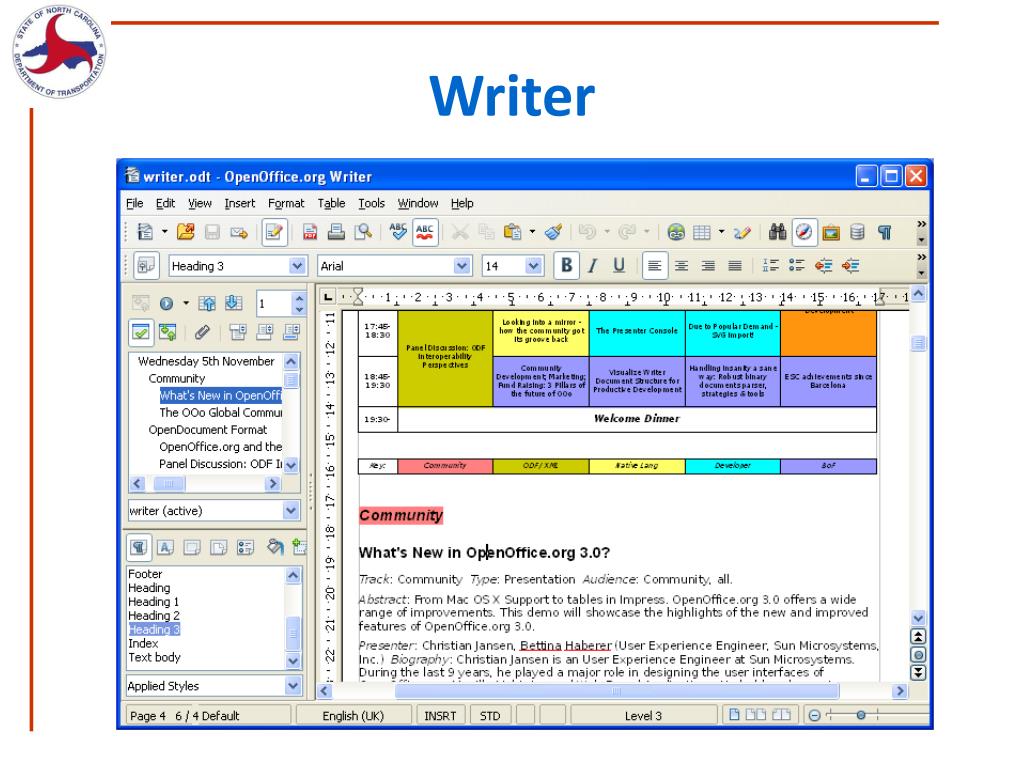Viewport: 1024px width, 768px height.
Task: Toggle Nonprinting Characters pilcrow icon
Action: click(885, 232)
